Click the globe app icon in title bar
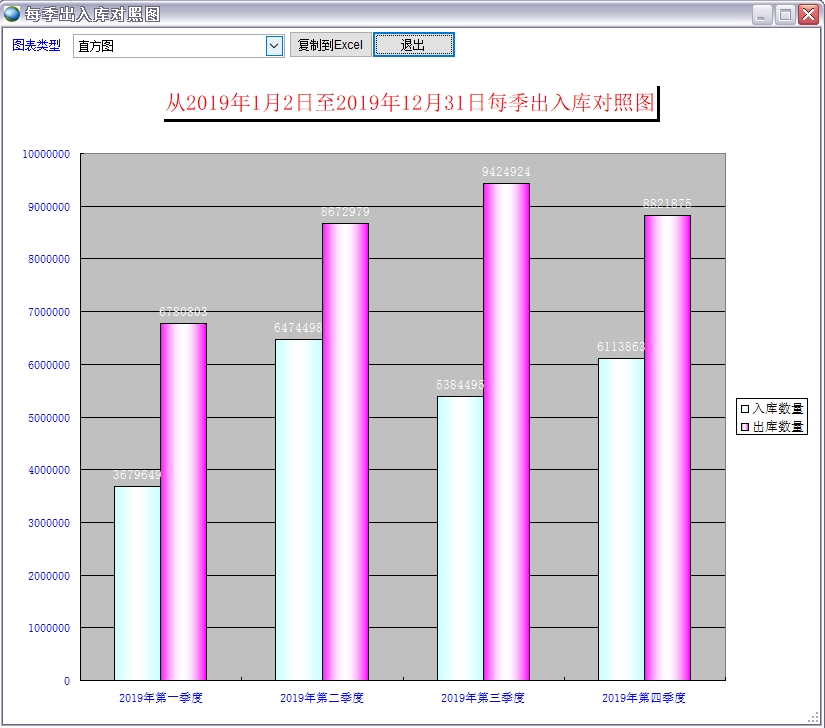This screenshot has height=728, width=825. tap(12, 14)
